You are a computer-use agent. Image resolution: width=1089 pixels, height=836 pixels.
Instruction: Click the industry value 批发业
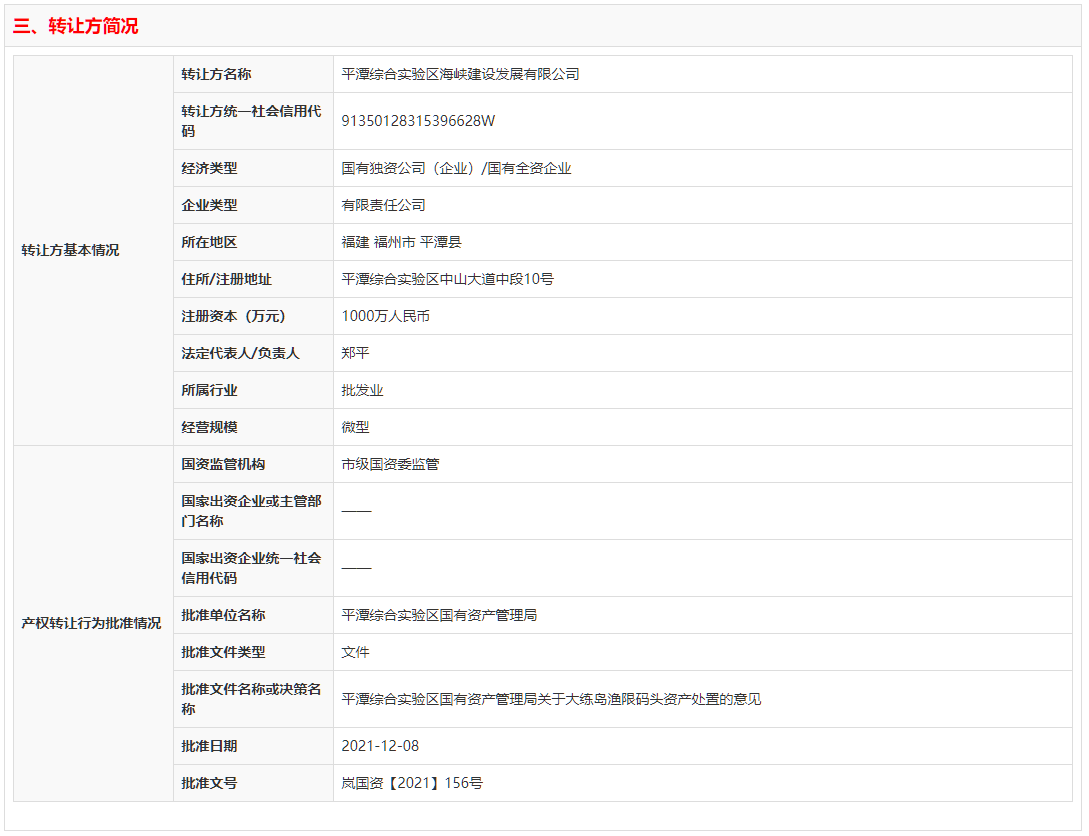pos(362,390)
